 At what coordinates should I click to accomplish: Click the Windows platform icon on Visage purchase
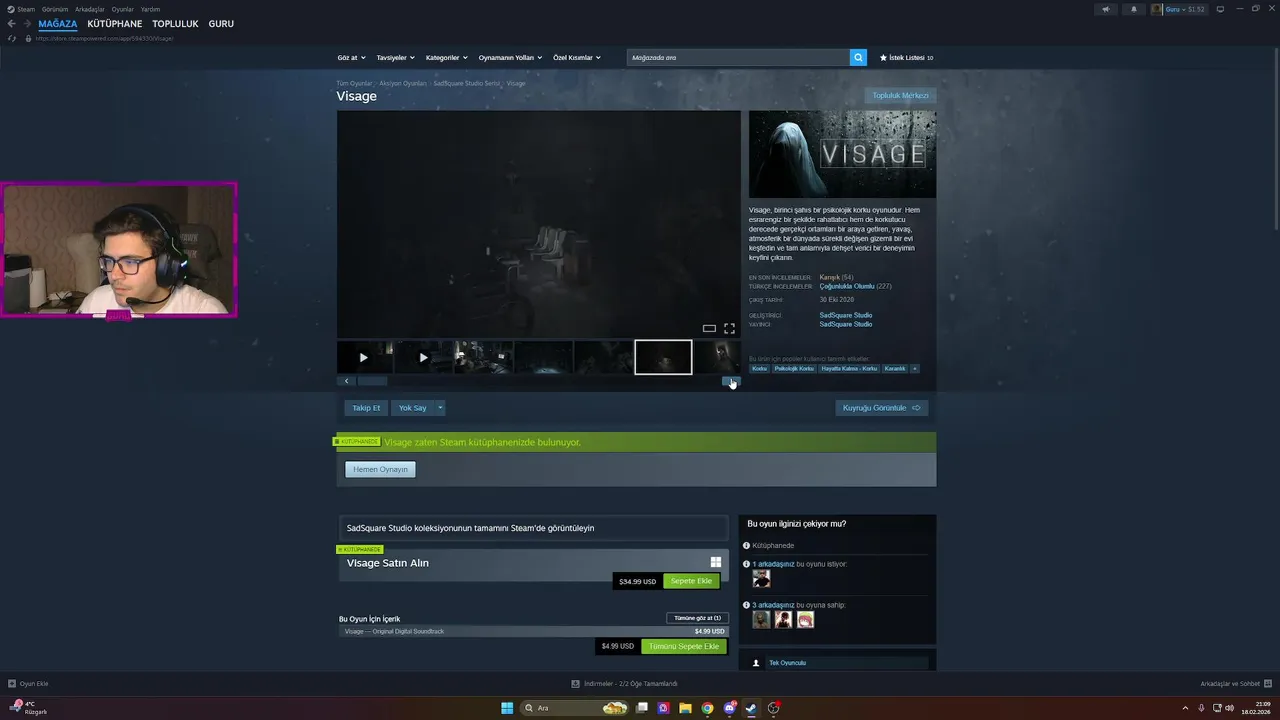pyautogui.click(x=716, y=562)
